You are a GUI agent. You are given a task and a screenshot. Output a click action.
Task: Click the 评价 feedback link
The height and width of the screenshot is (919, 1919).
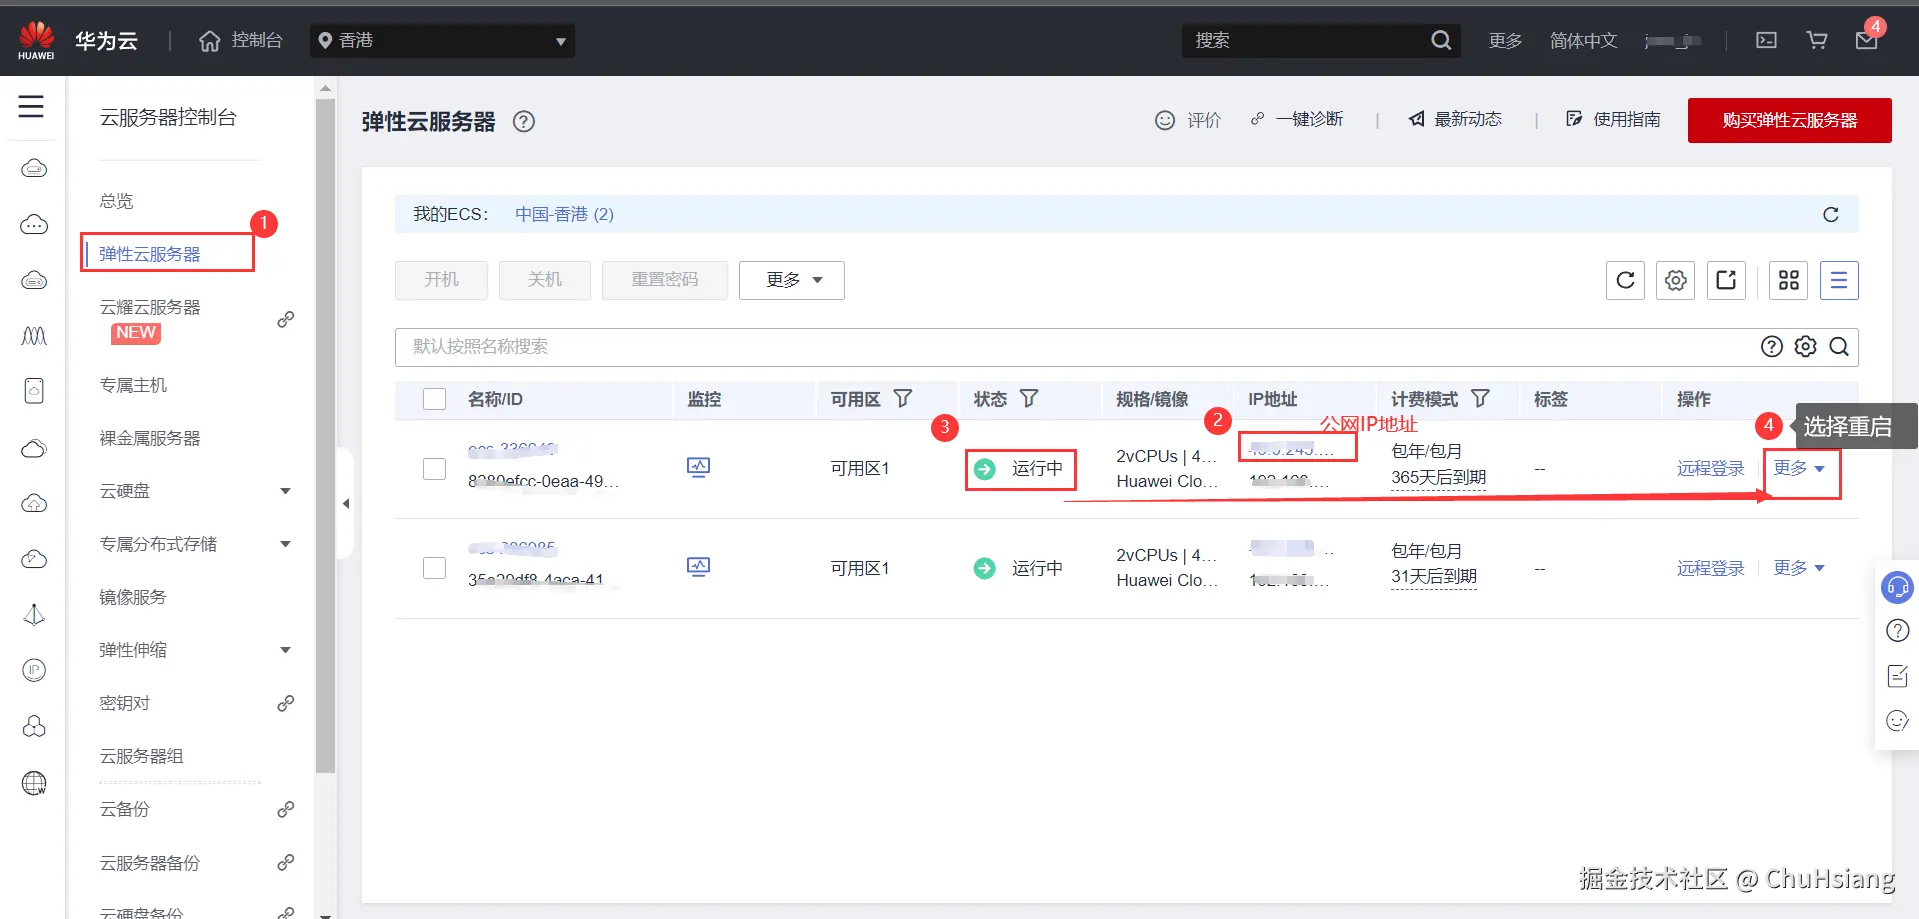pyautogui.click(x=1188, y=120)
